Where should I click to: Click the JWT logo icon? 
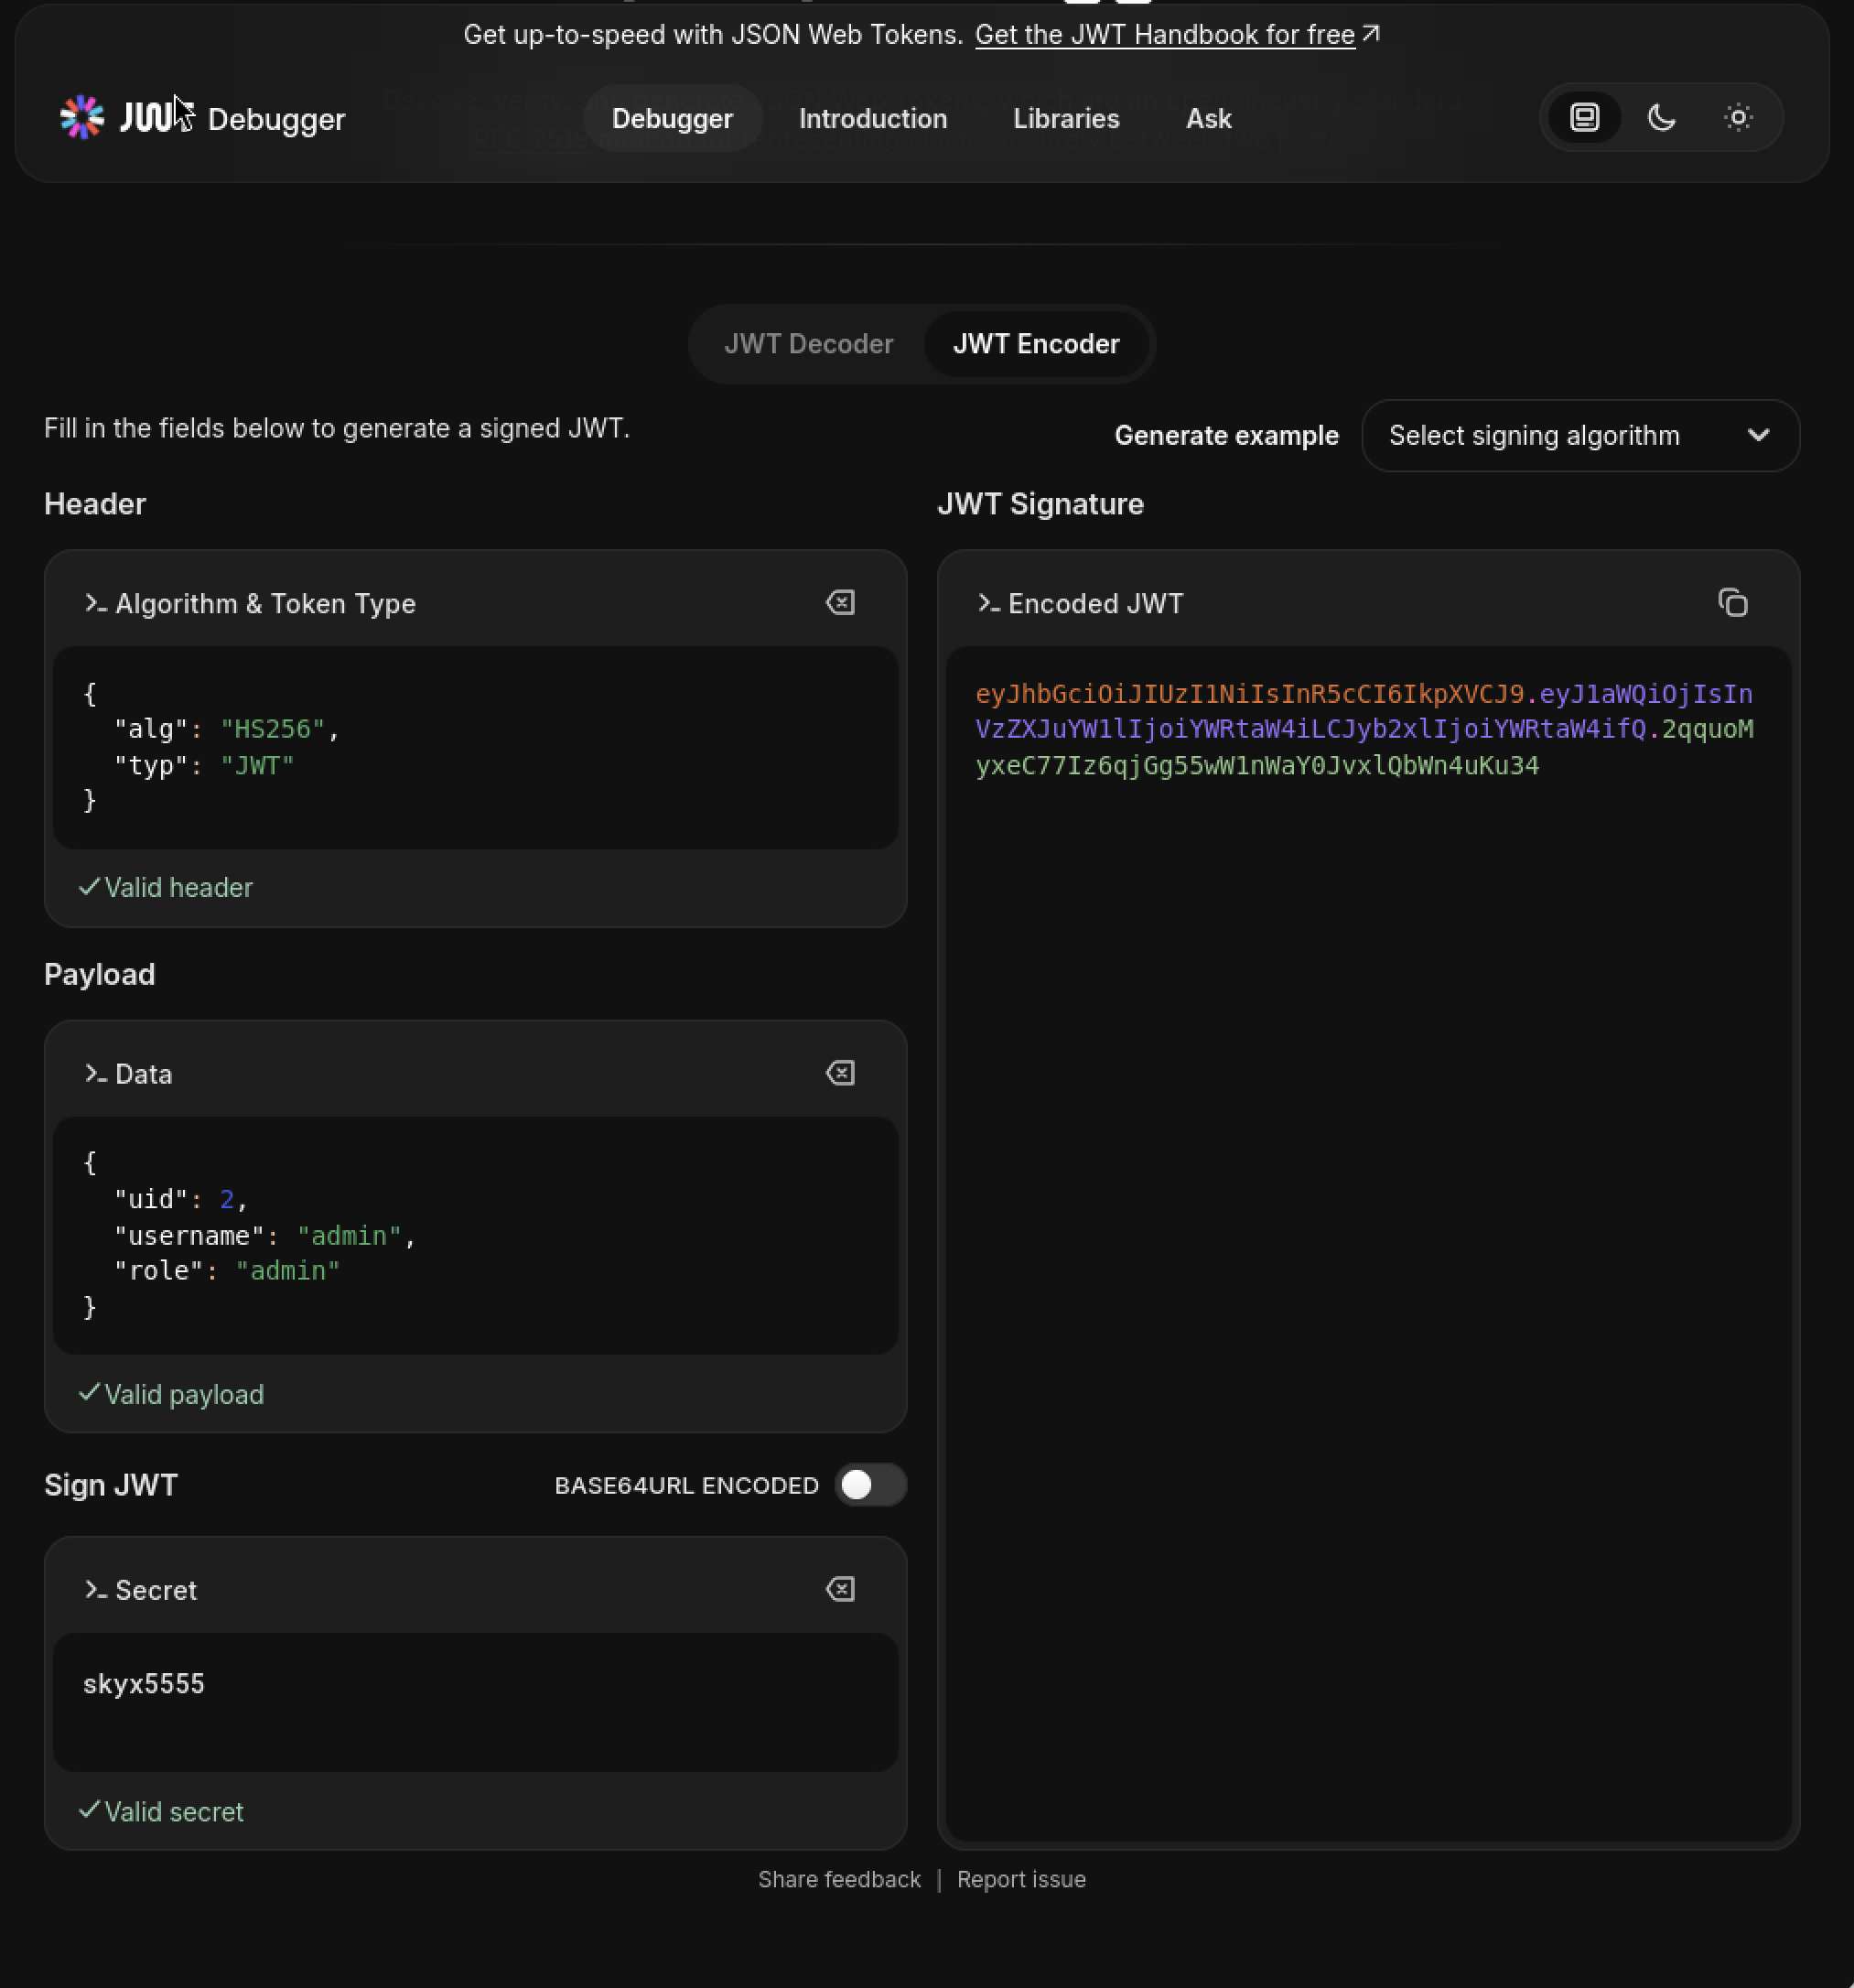click(82, 118)
